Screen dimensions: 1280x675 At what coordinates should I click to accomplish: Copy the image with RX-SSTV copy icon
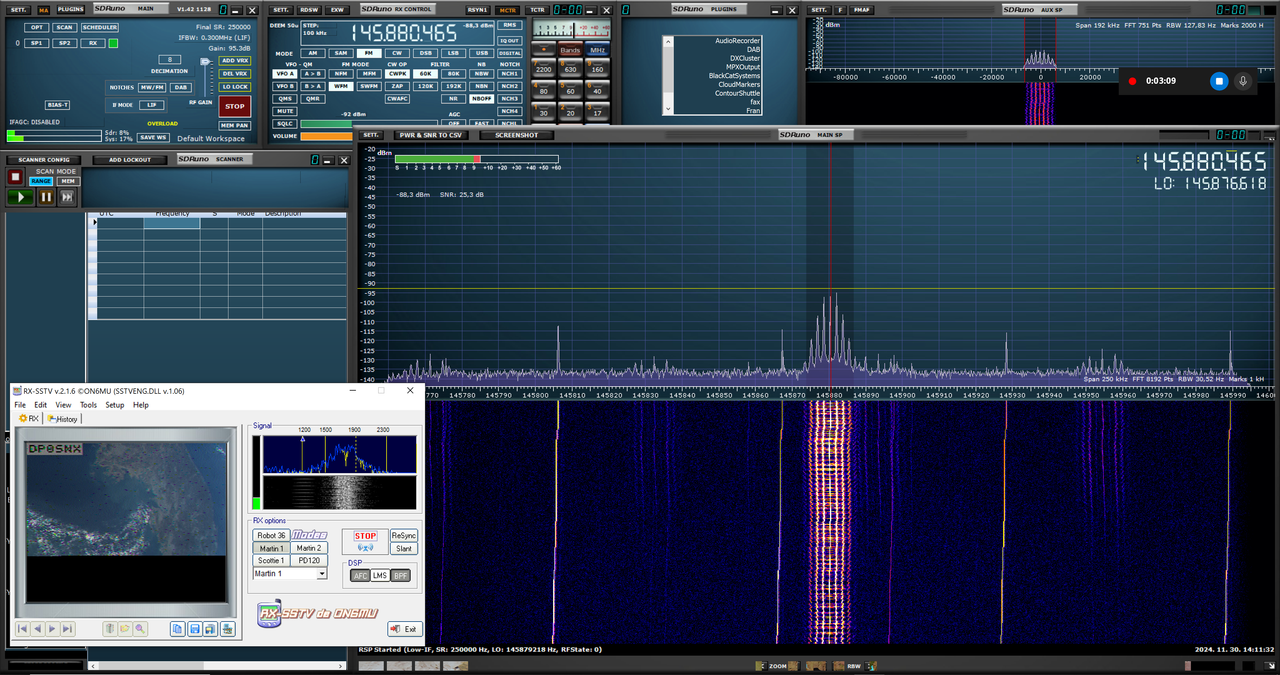[177, 629]
